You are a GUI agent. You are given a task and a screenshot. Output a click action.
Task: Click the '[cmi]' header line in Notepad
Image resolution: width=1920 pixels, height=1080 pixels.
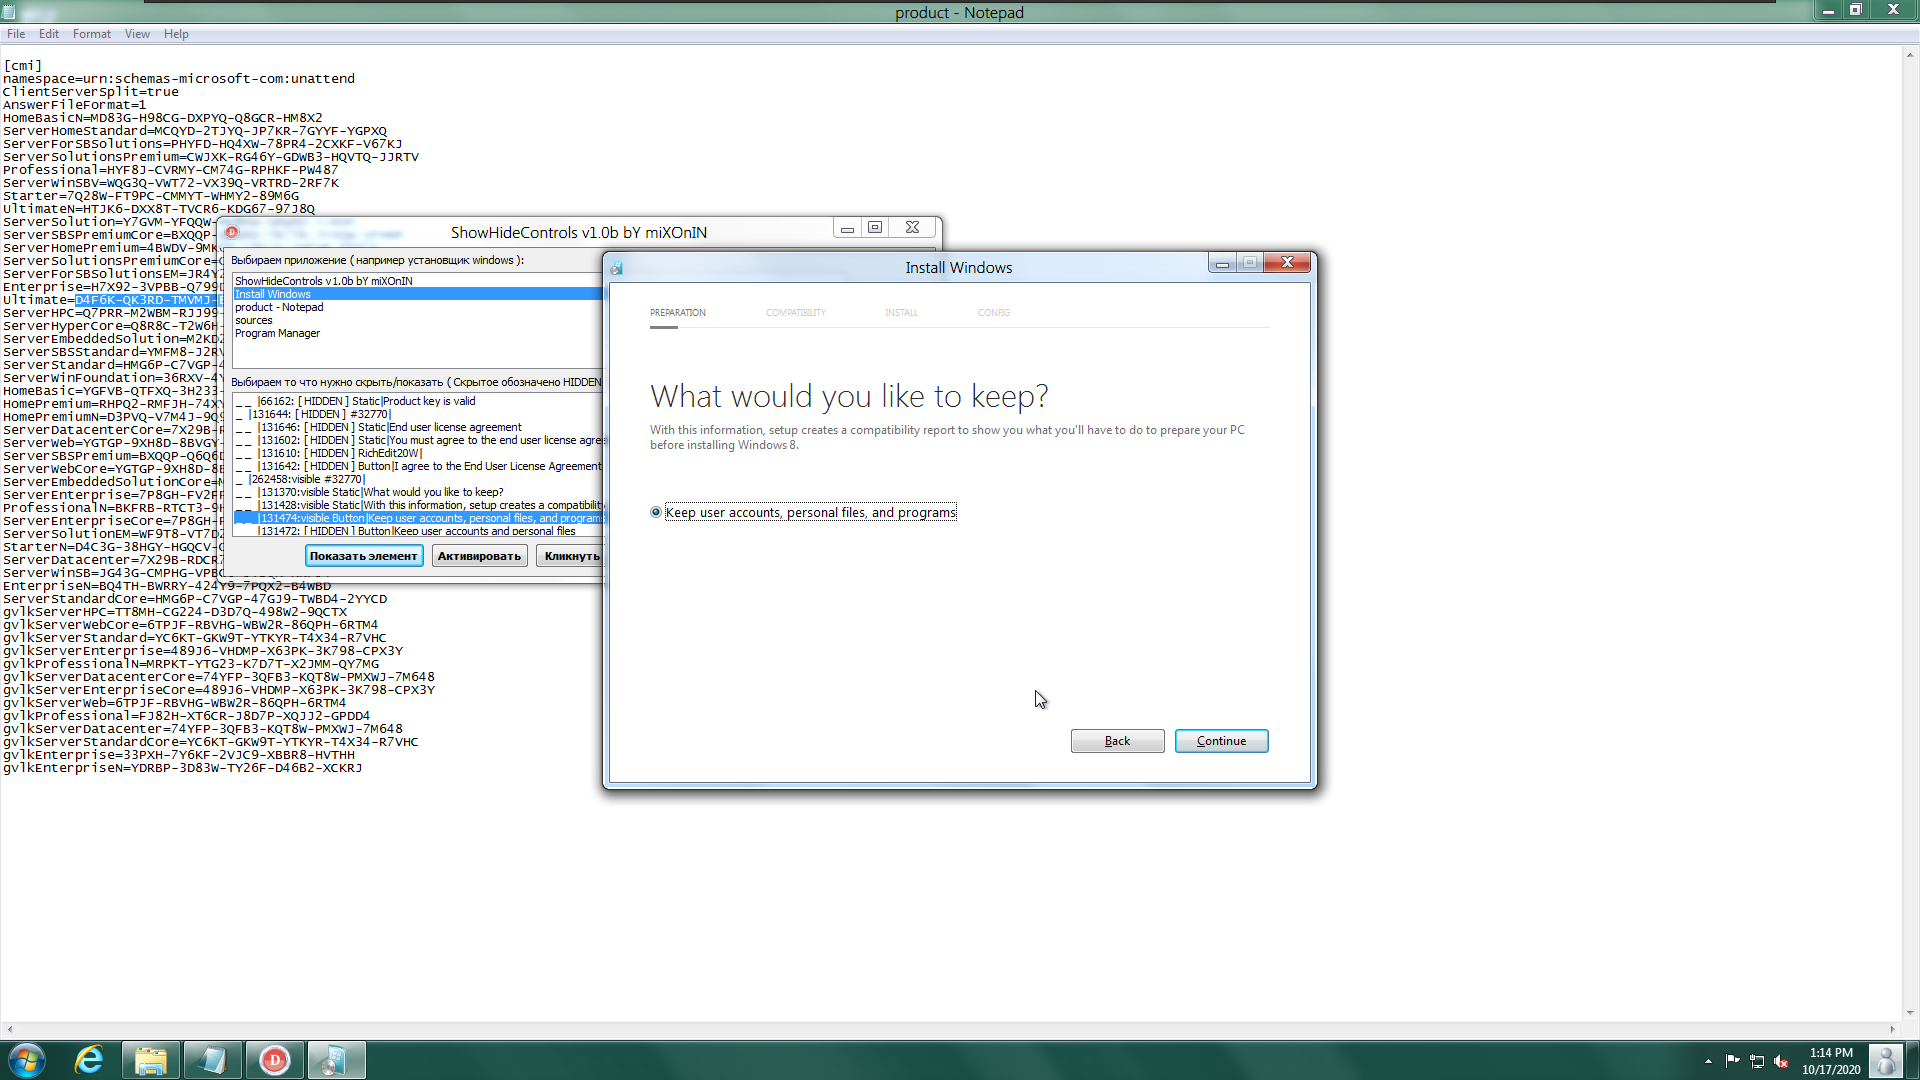[23, 66]
